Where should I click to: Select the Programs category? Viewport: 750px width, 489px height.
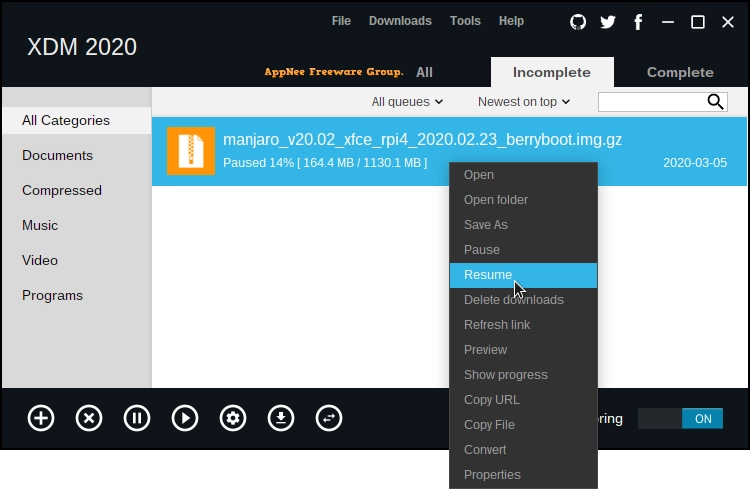pyautogui.click(x=77, y=296)
